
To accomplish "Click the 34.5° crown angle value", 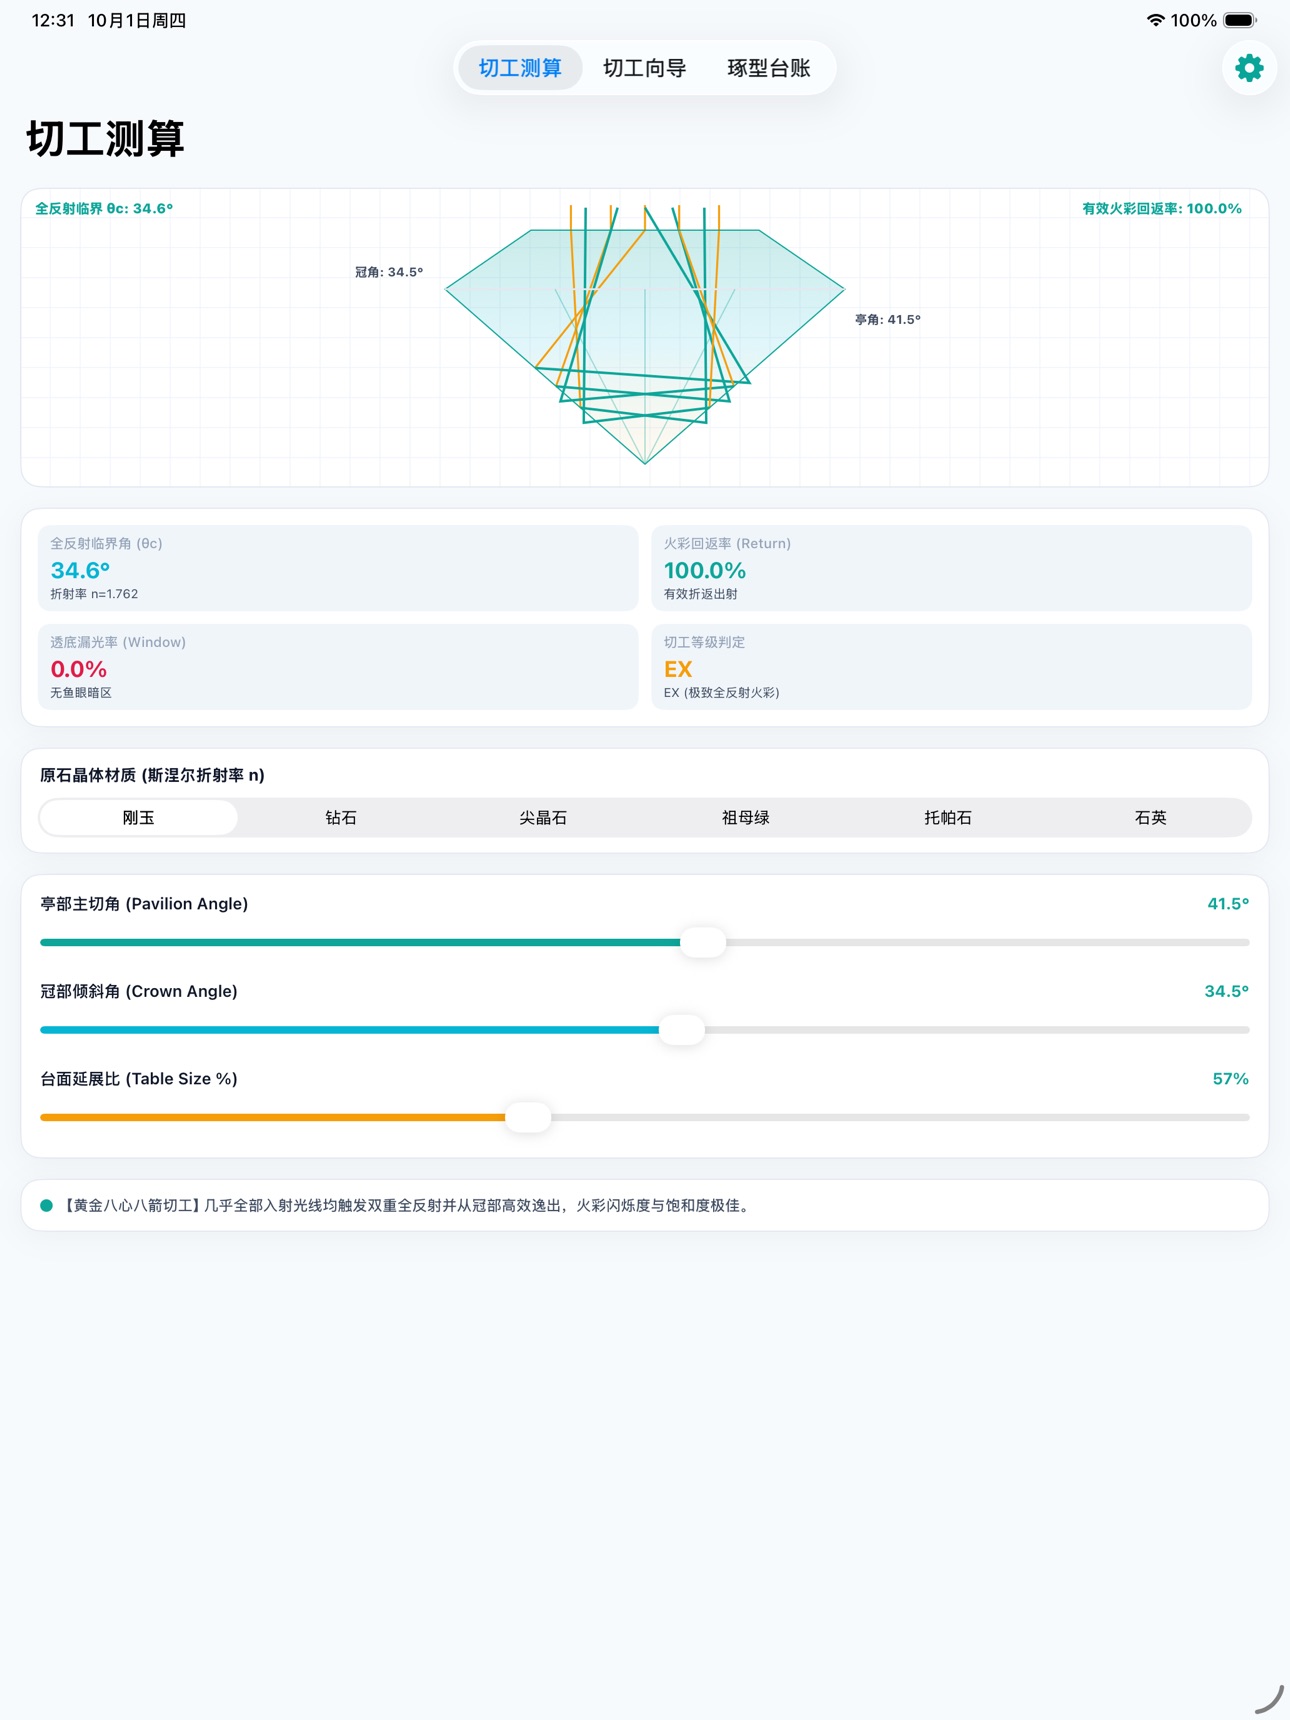I will [1226, 991].
